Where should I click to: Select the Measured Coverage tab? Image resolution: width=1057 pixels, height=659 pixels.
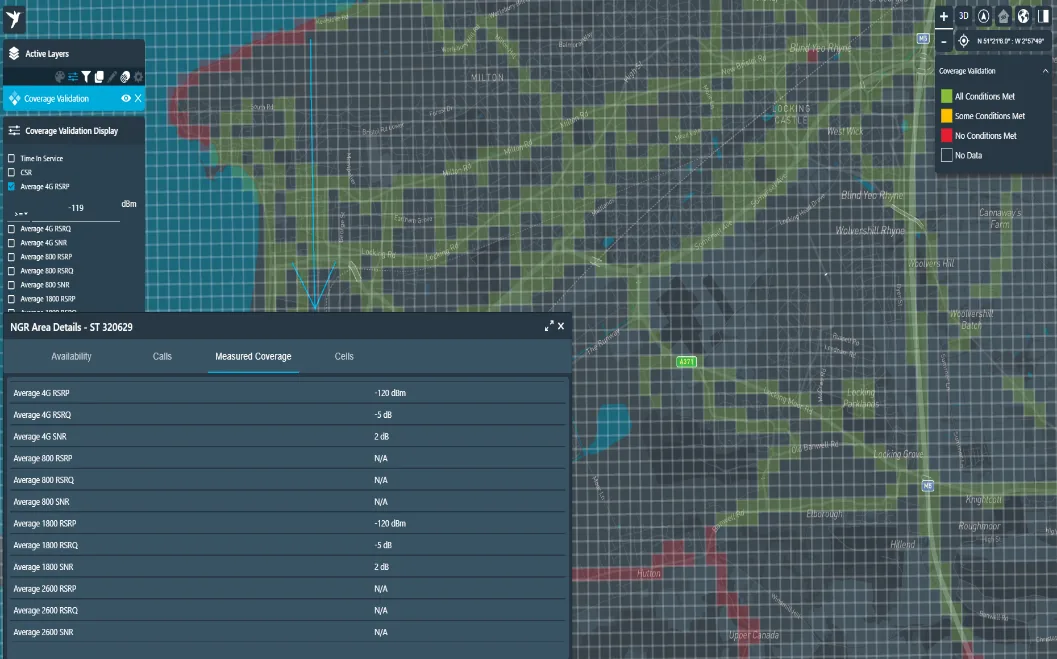(x=253, y=356)
